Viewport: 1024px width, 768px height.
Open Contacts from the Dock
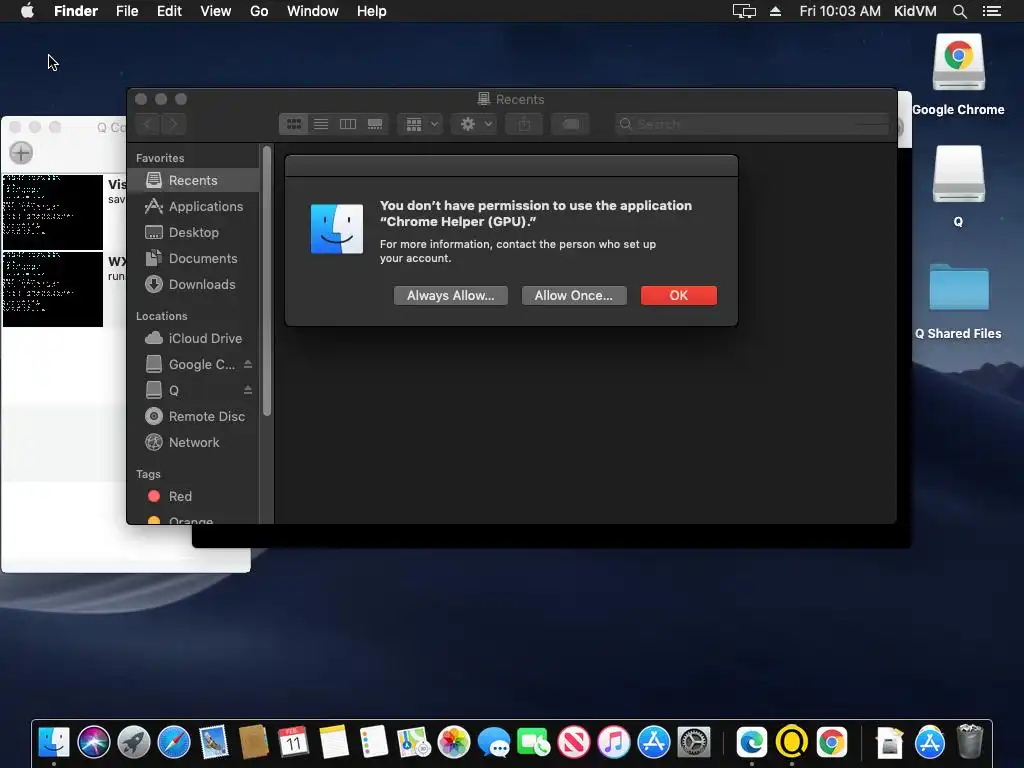pos(253,743)
